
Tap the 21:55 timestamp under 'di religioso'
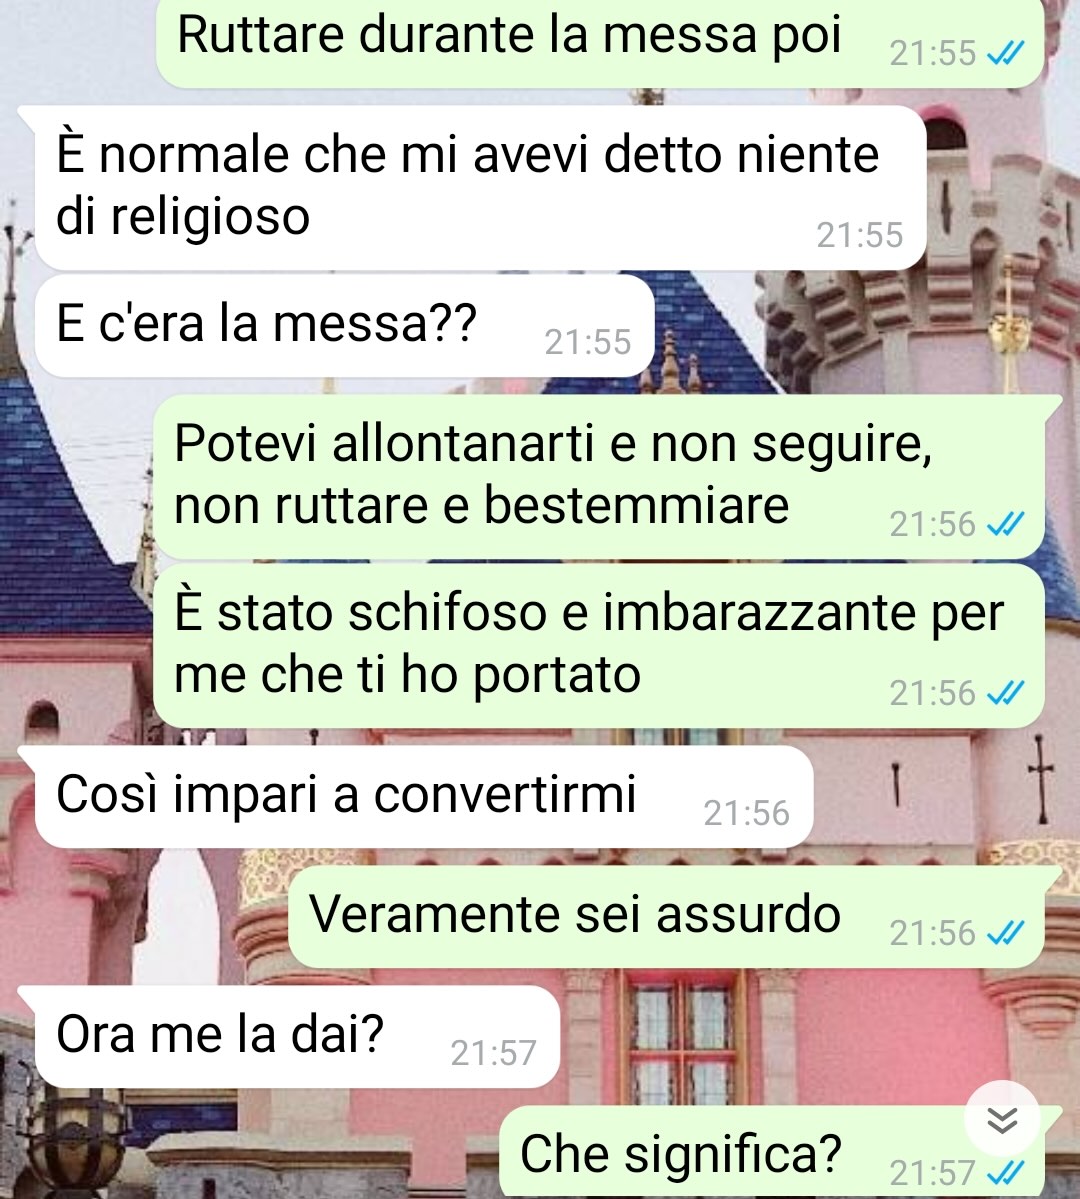[860, 235]
